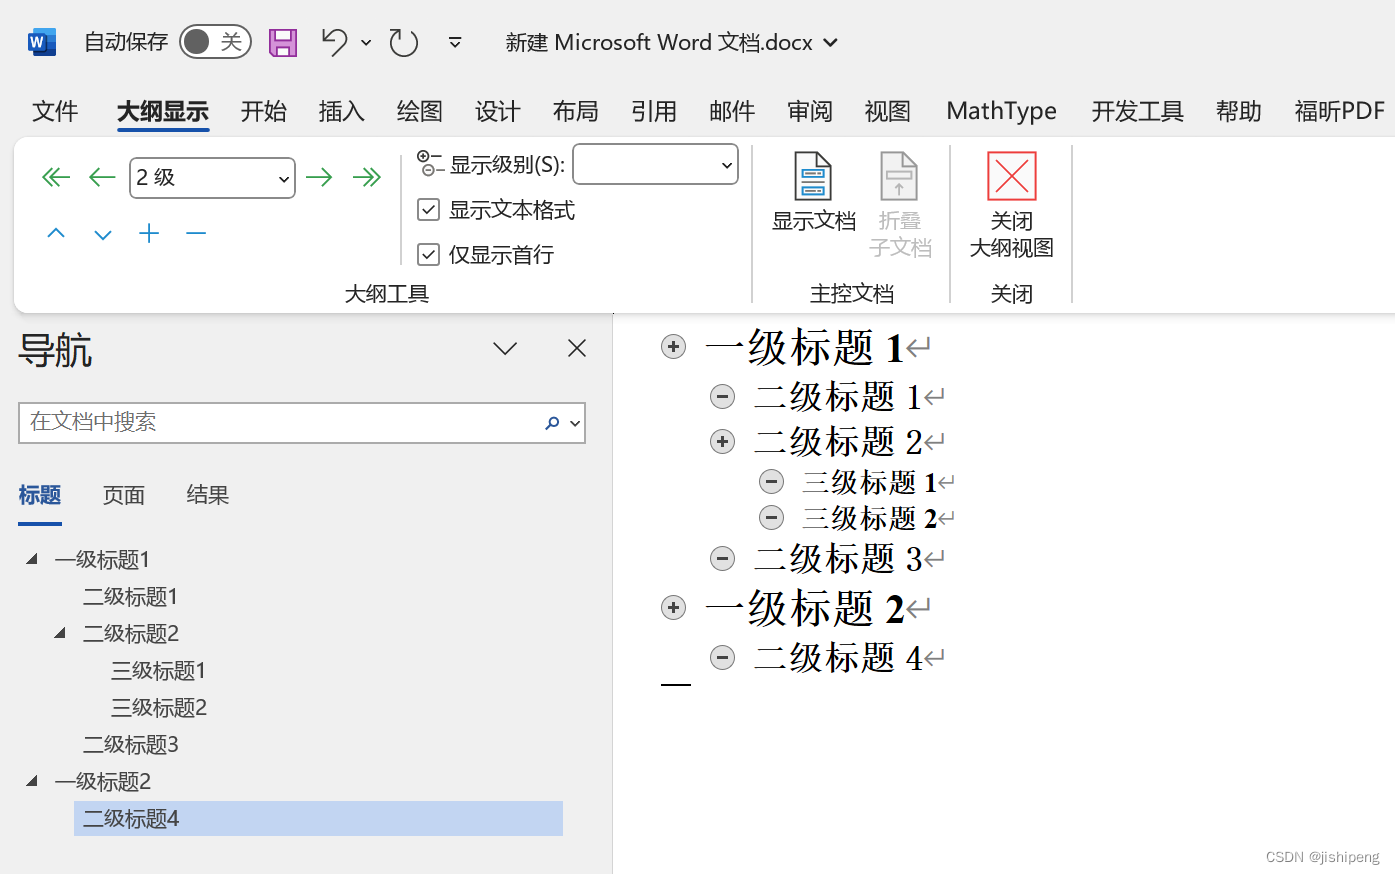This screenshot has width=1395, height=874.
Task: Open the 审阅 ribbon tab
Action: pos(810,111)
